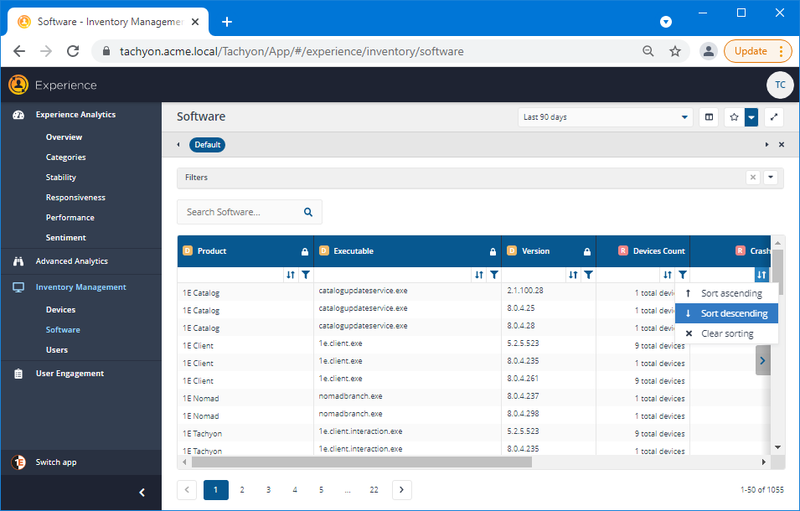
Task: Choose Sort ascending from the menu
Action: point(727,293)
